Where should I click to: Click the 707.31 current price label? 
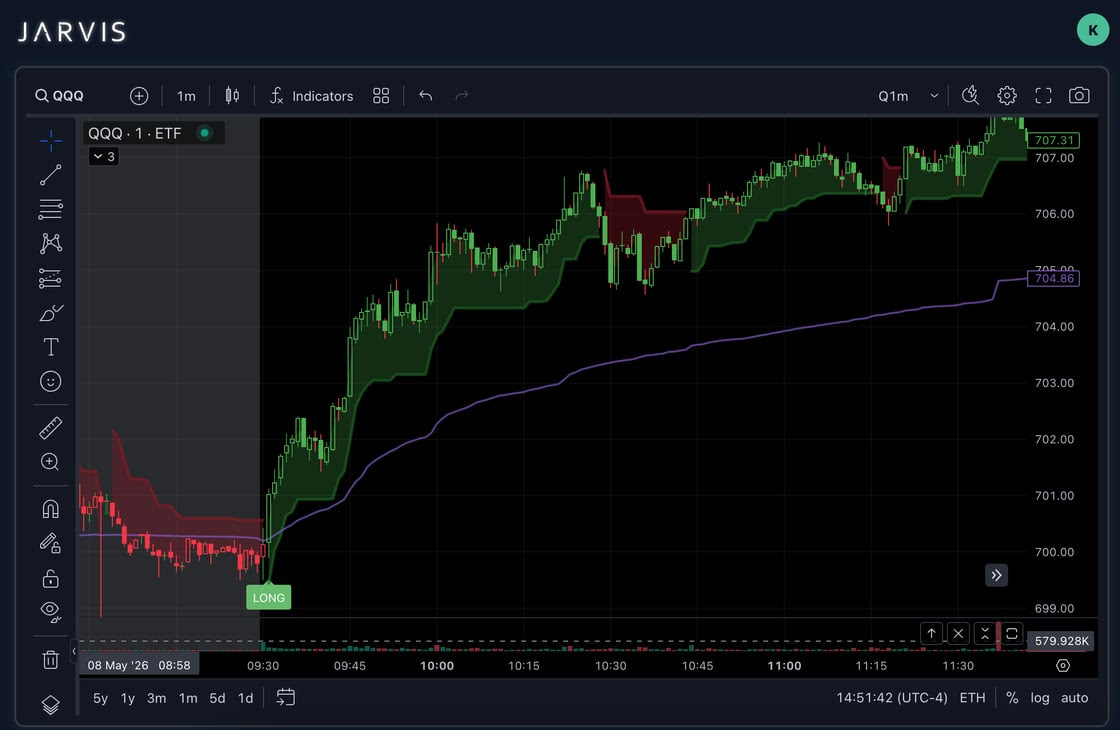click(x=1054, y=140)
